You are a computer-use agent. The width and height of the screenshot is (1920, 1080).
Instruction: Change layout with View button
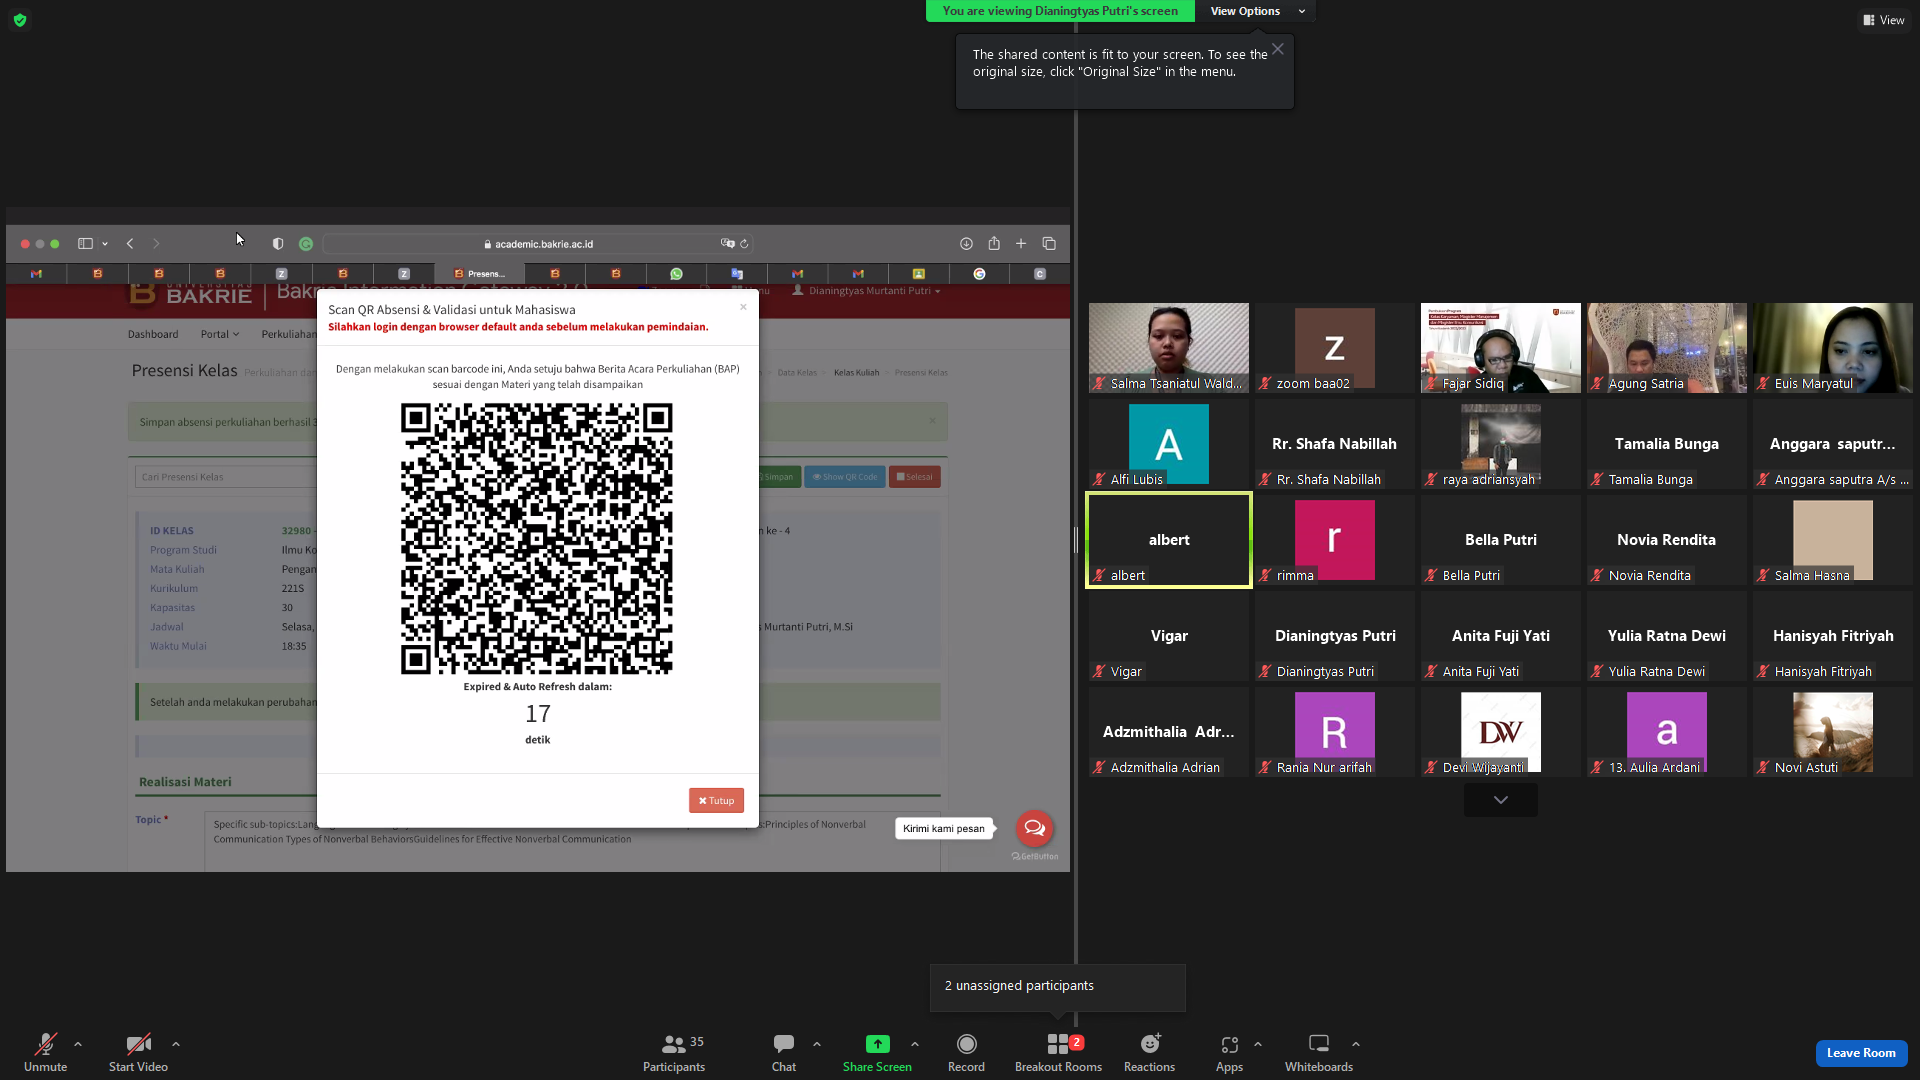(x=1884, y=20)
